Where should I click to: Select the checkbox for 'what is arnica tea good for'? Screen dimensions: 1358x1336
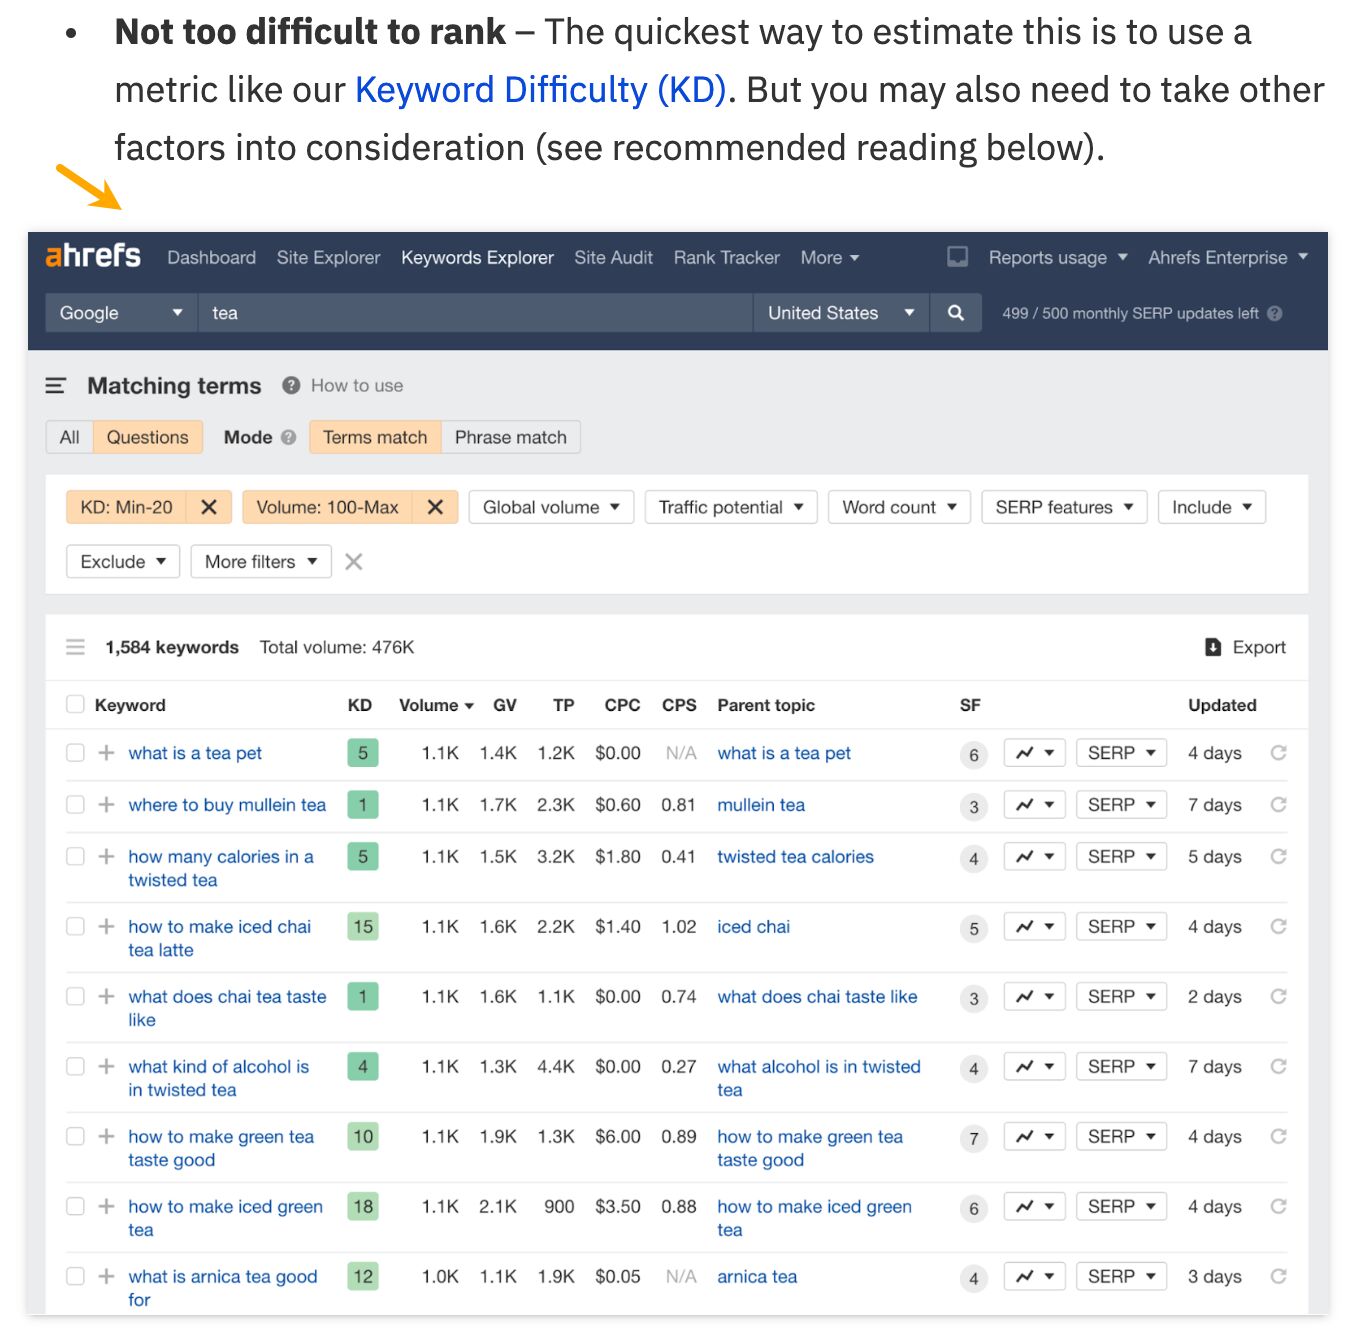pos(75,1276)
